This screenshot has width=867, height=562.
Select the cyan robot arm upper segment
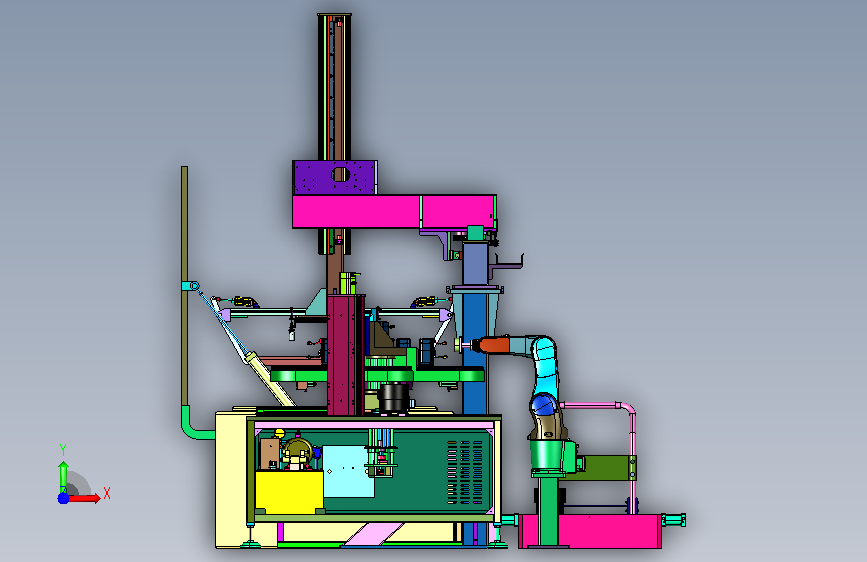[x=544, y=365]
